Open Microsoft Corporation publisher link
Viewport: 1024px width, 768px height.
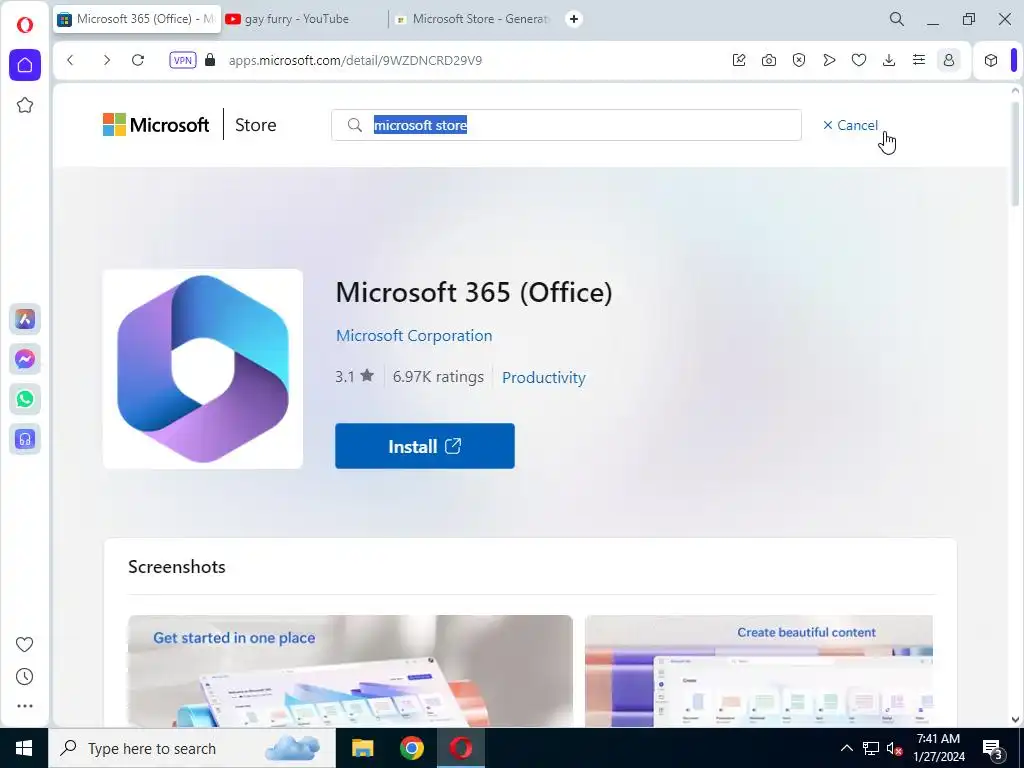(414, 336)
